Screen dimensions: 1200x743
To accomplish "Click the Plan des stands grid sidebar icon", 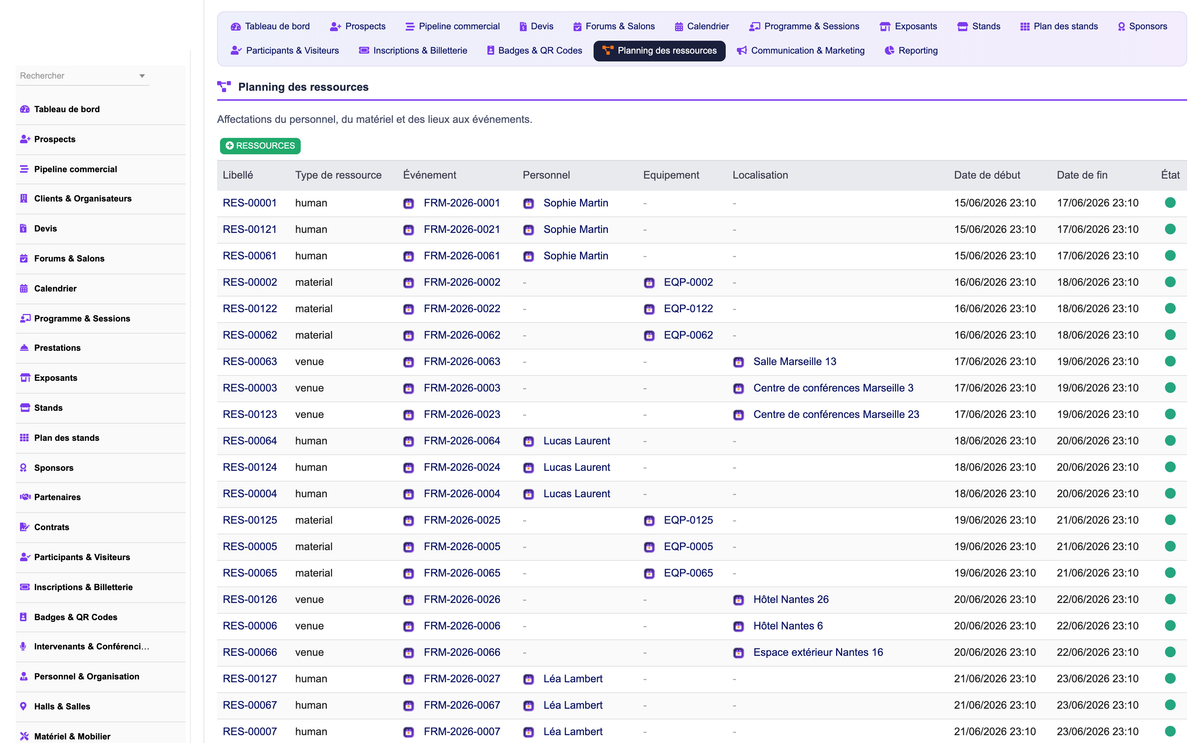I will click(x=24, y=438).
